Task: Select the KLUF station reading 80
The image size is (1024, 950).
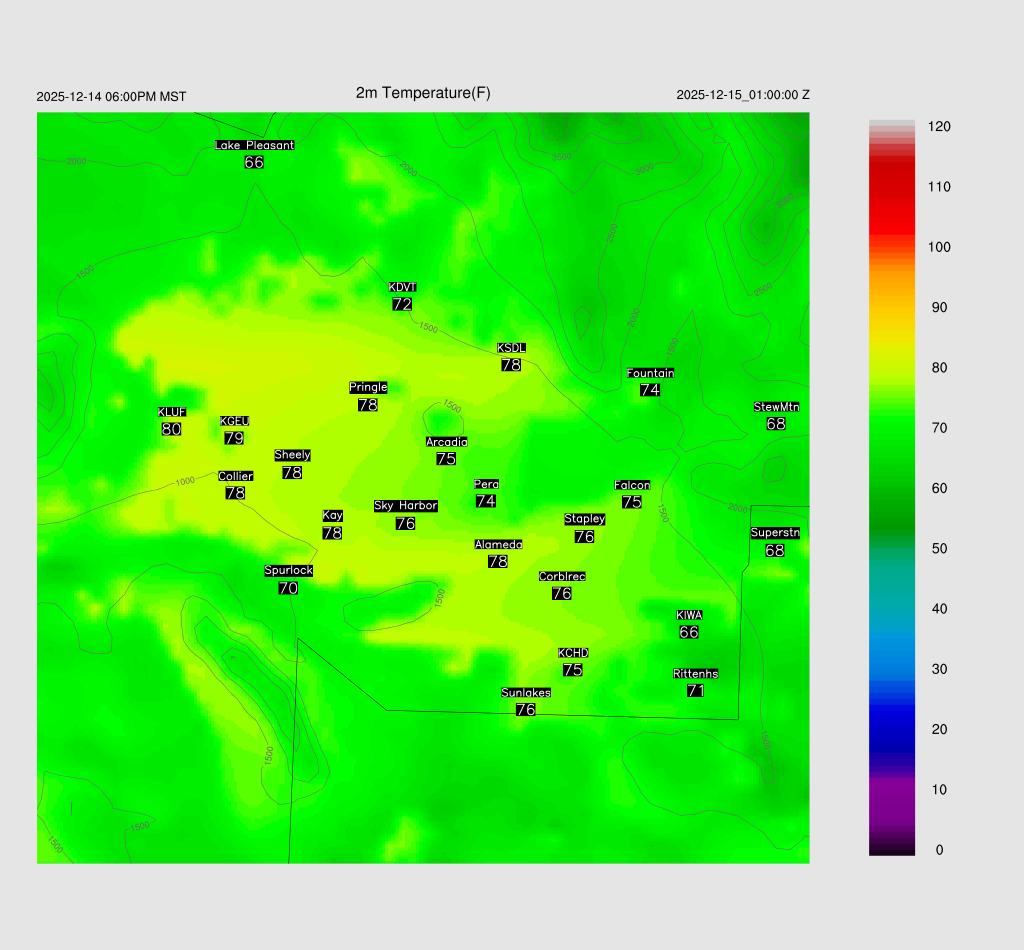Action: (x=171, y=429)
